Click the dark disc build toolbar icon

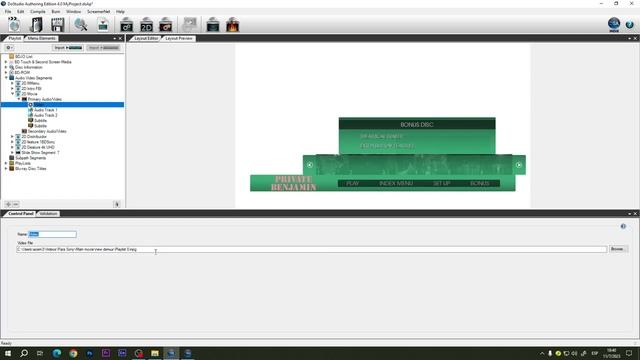click(x=213, y=25)
